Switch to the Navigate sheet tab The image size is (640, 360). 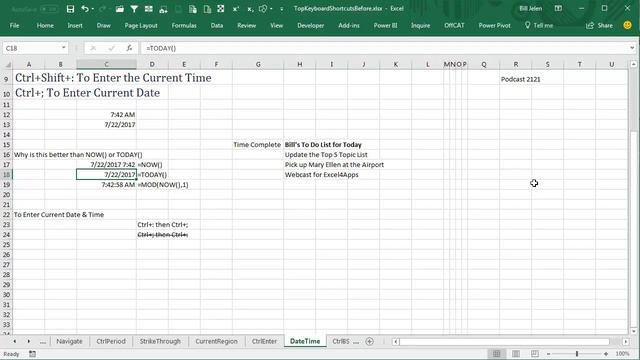[x=69, y=341]
